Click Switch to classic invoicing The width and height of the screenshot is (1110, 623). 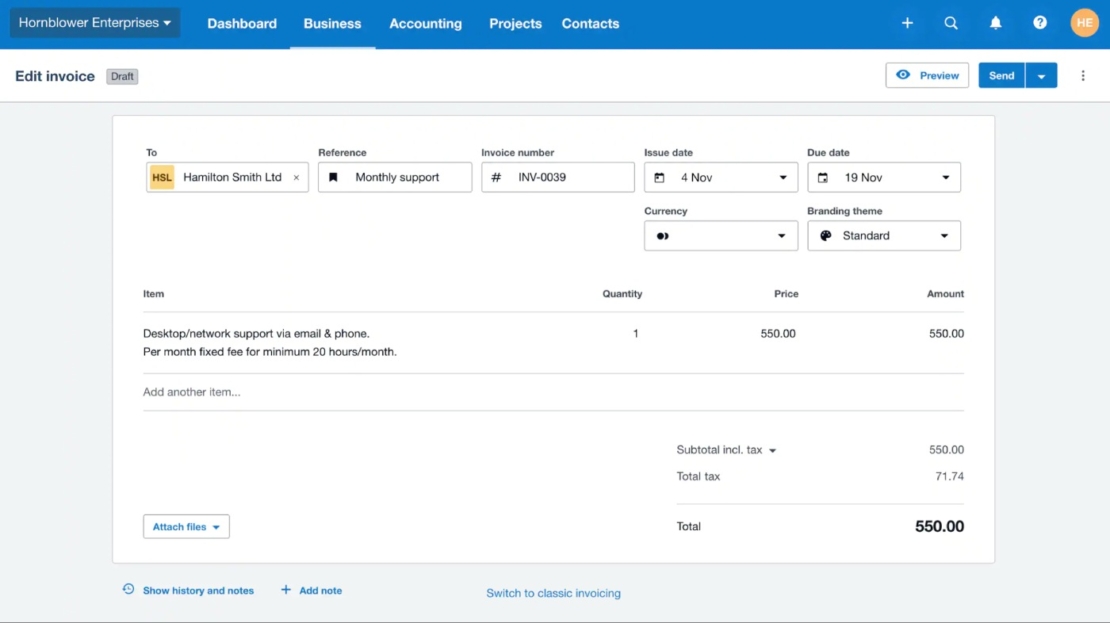click(553, 592)
